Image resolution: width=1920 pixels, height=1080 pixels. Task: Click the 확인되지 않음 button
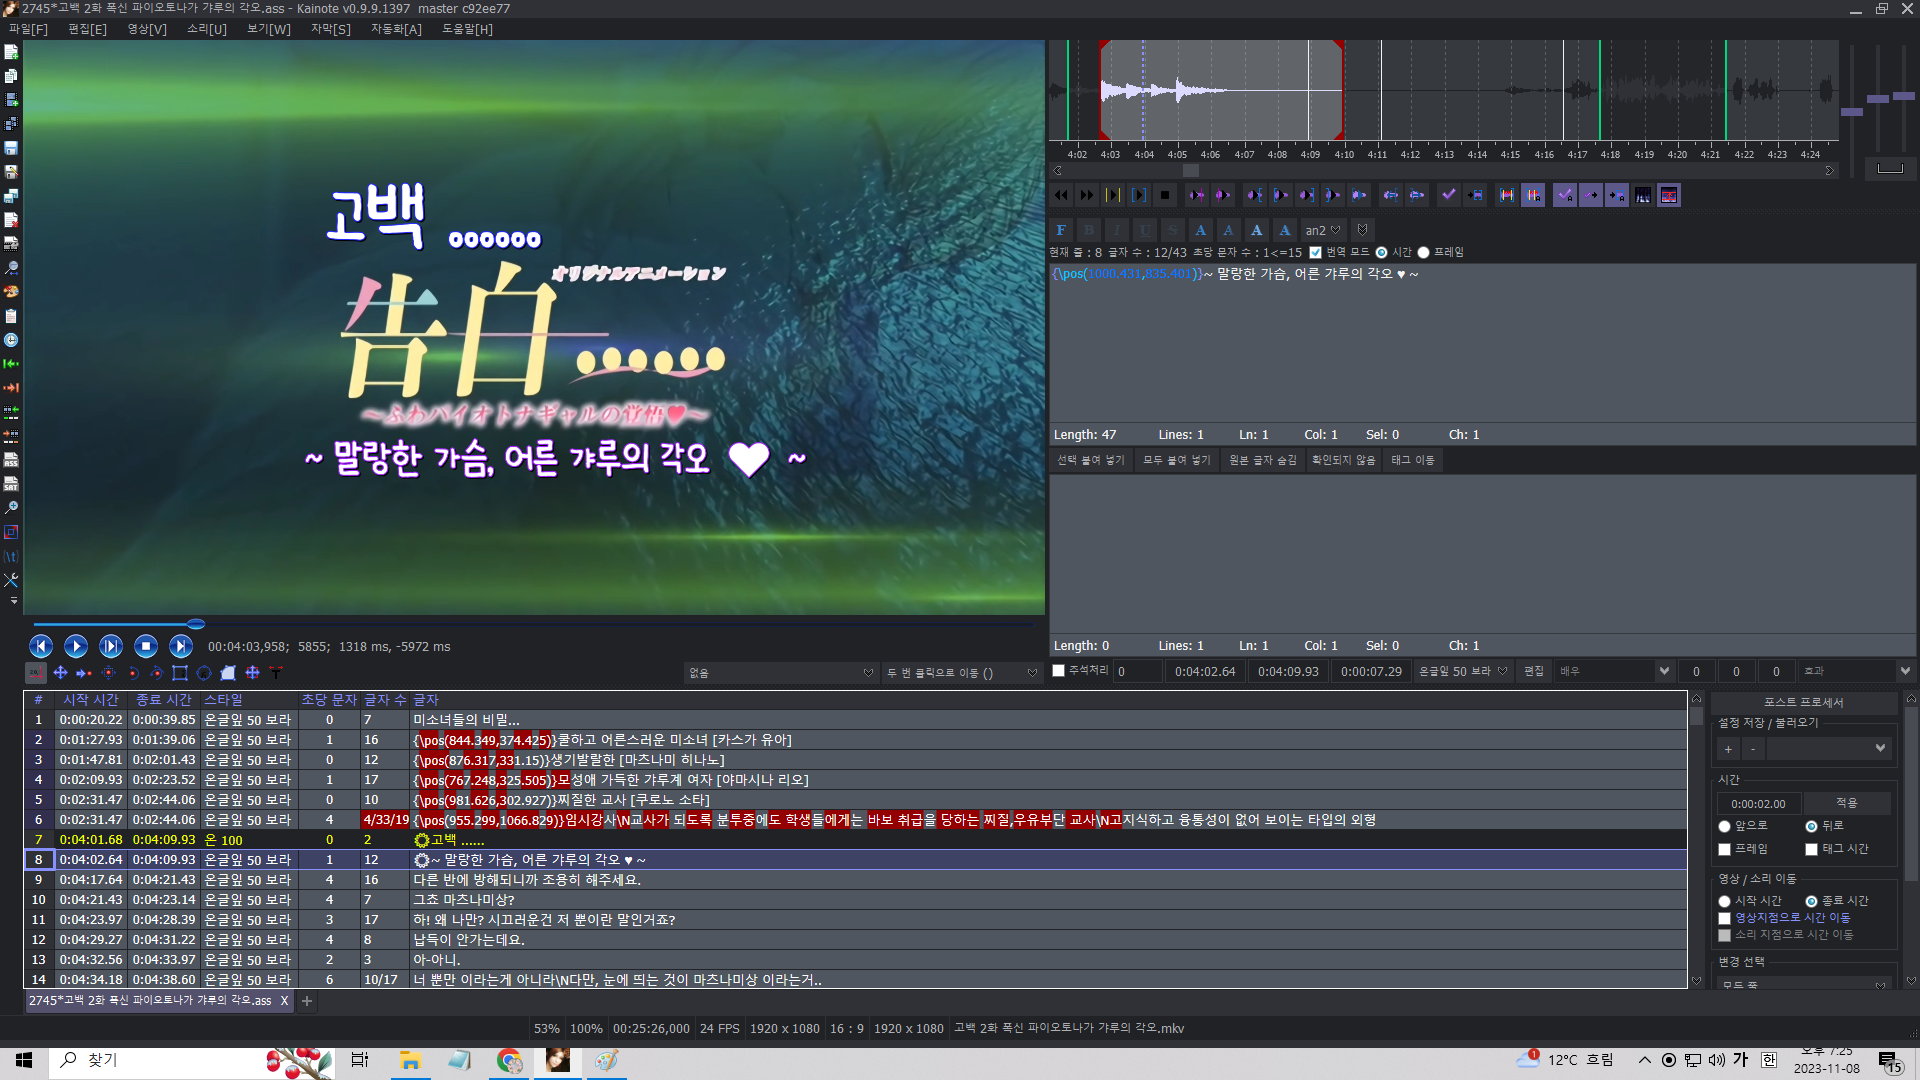(1344, 460)
